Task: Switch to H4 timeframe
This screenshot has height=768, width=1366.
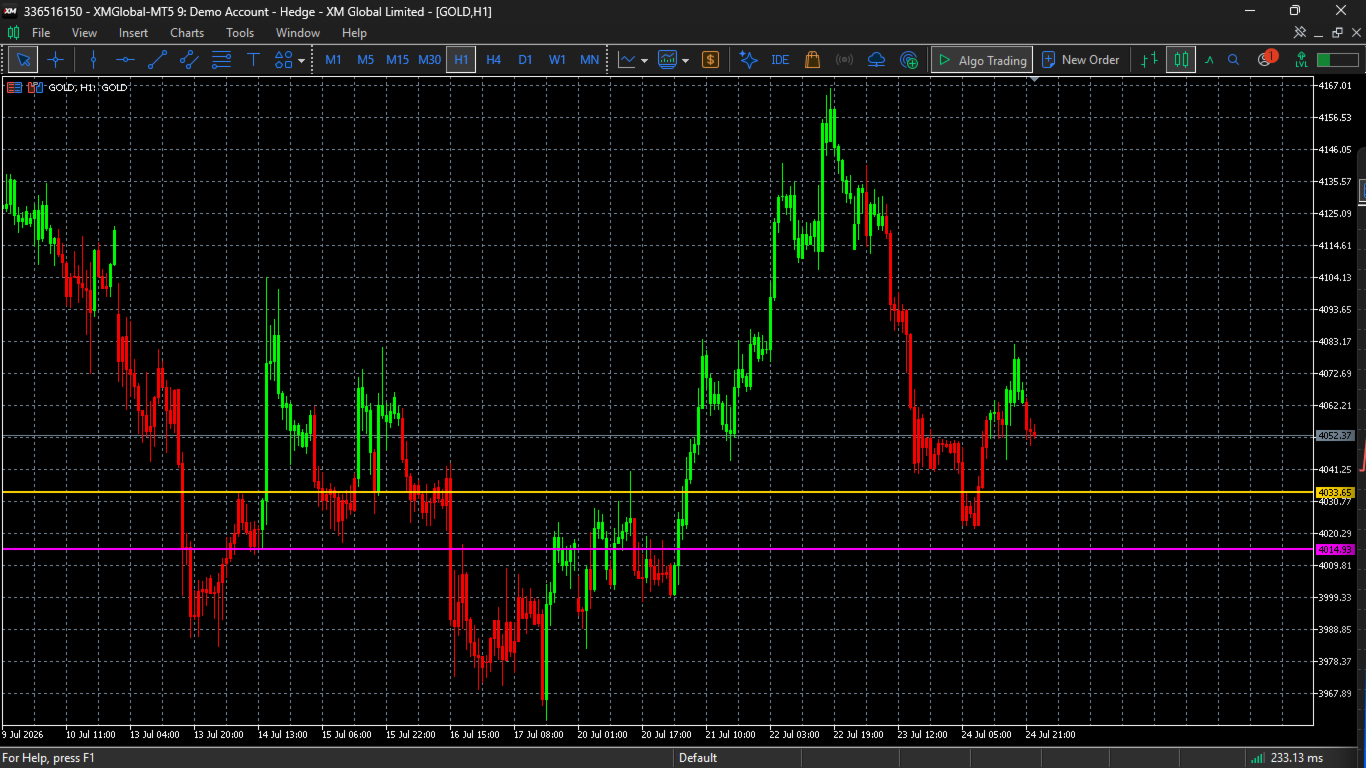Action: [x=493, y=60]
